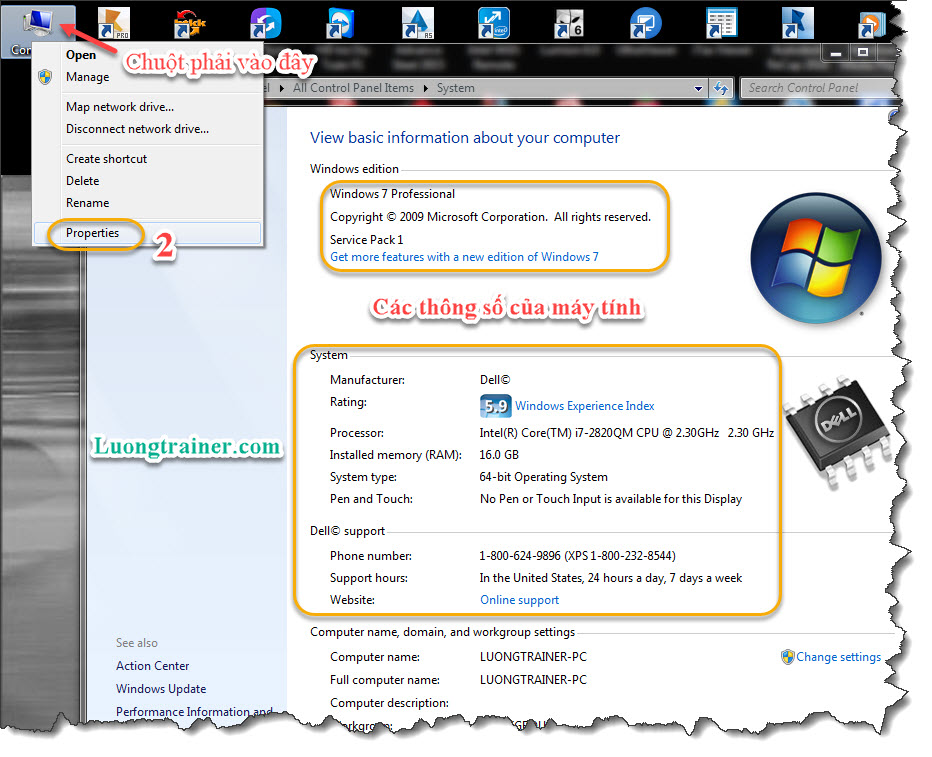Viewport: 932px width, 757px height.
Task: Click the support hours value text
Action: click(x=610, y=578)
